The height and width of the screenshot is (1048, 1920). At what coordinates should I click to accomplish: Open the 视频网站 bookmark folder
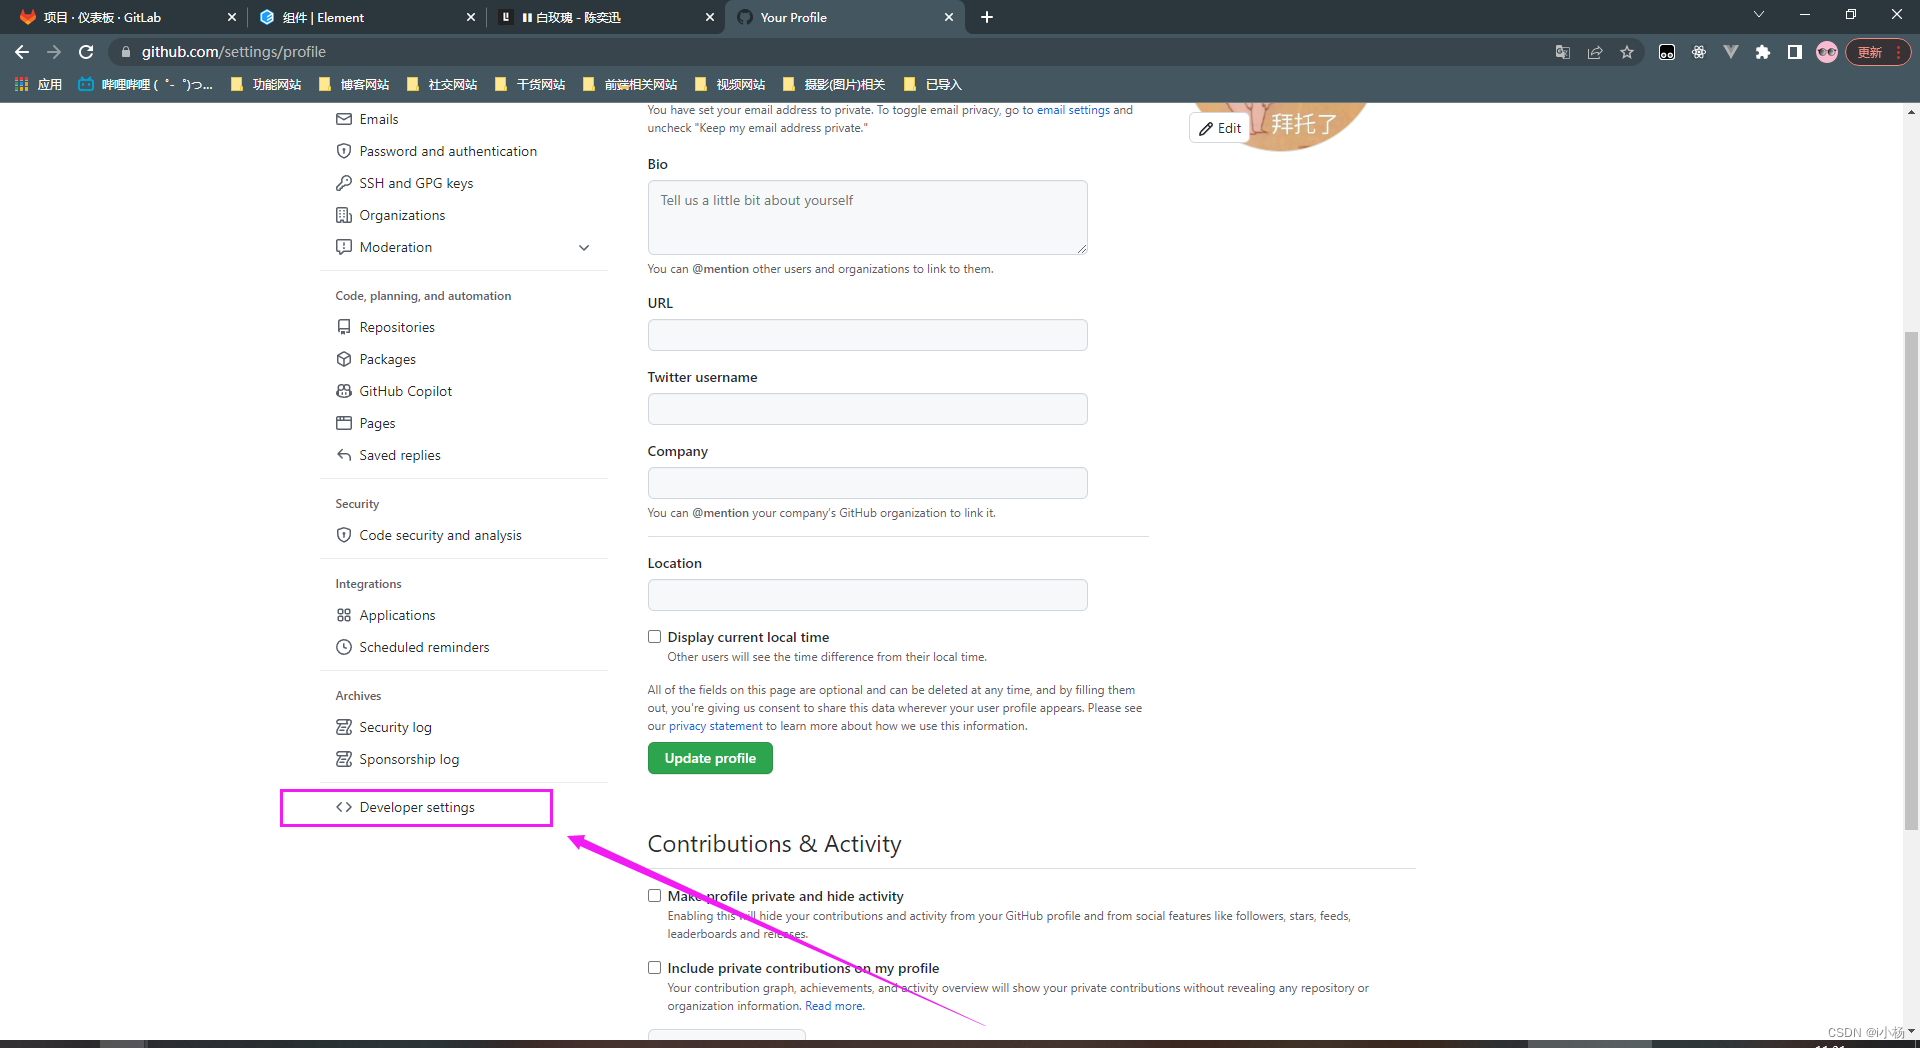(730, 85)
